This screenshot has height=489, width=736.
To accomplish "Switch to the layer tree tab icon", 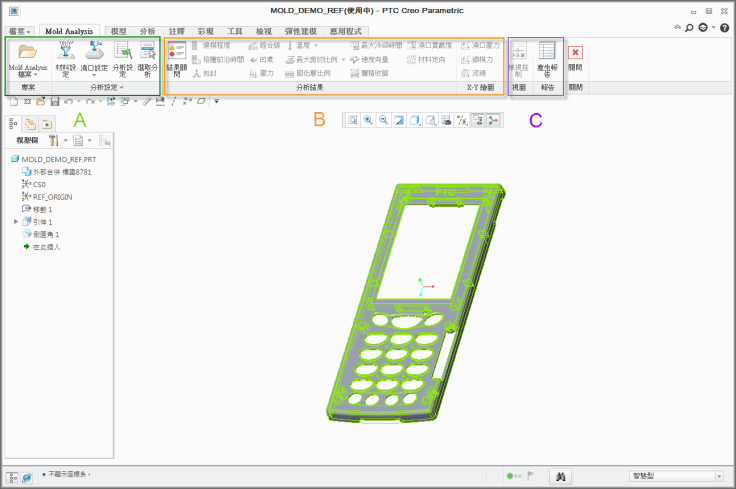I will pyautogui.click(x=30, y=122).
